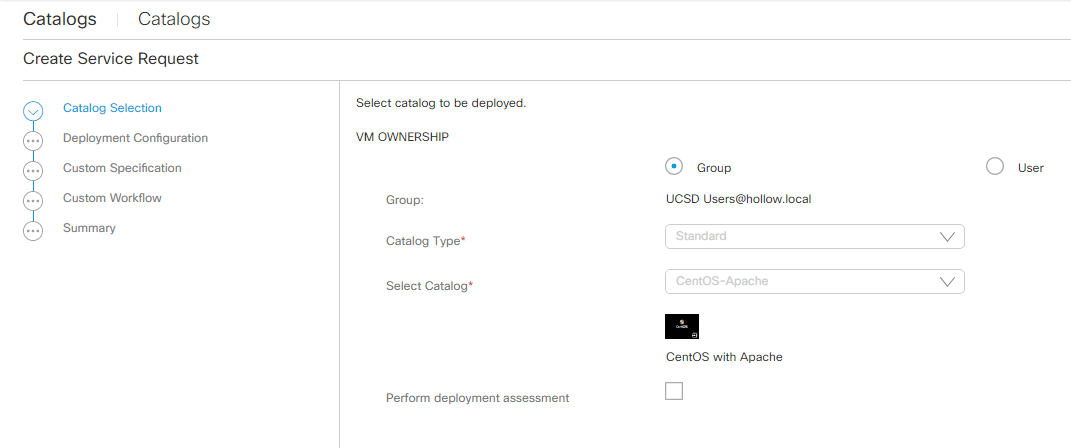Enable the Perform deployment assessment checkbox
This screenshot has height=448, width=1071.
[x=674, y=391]
